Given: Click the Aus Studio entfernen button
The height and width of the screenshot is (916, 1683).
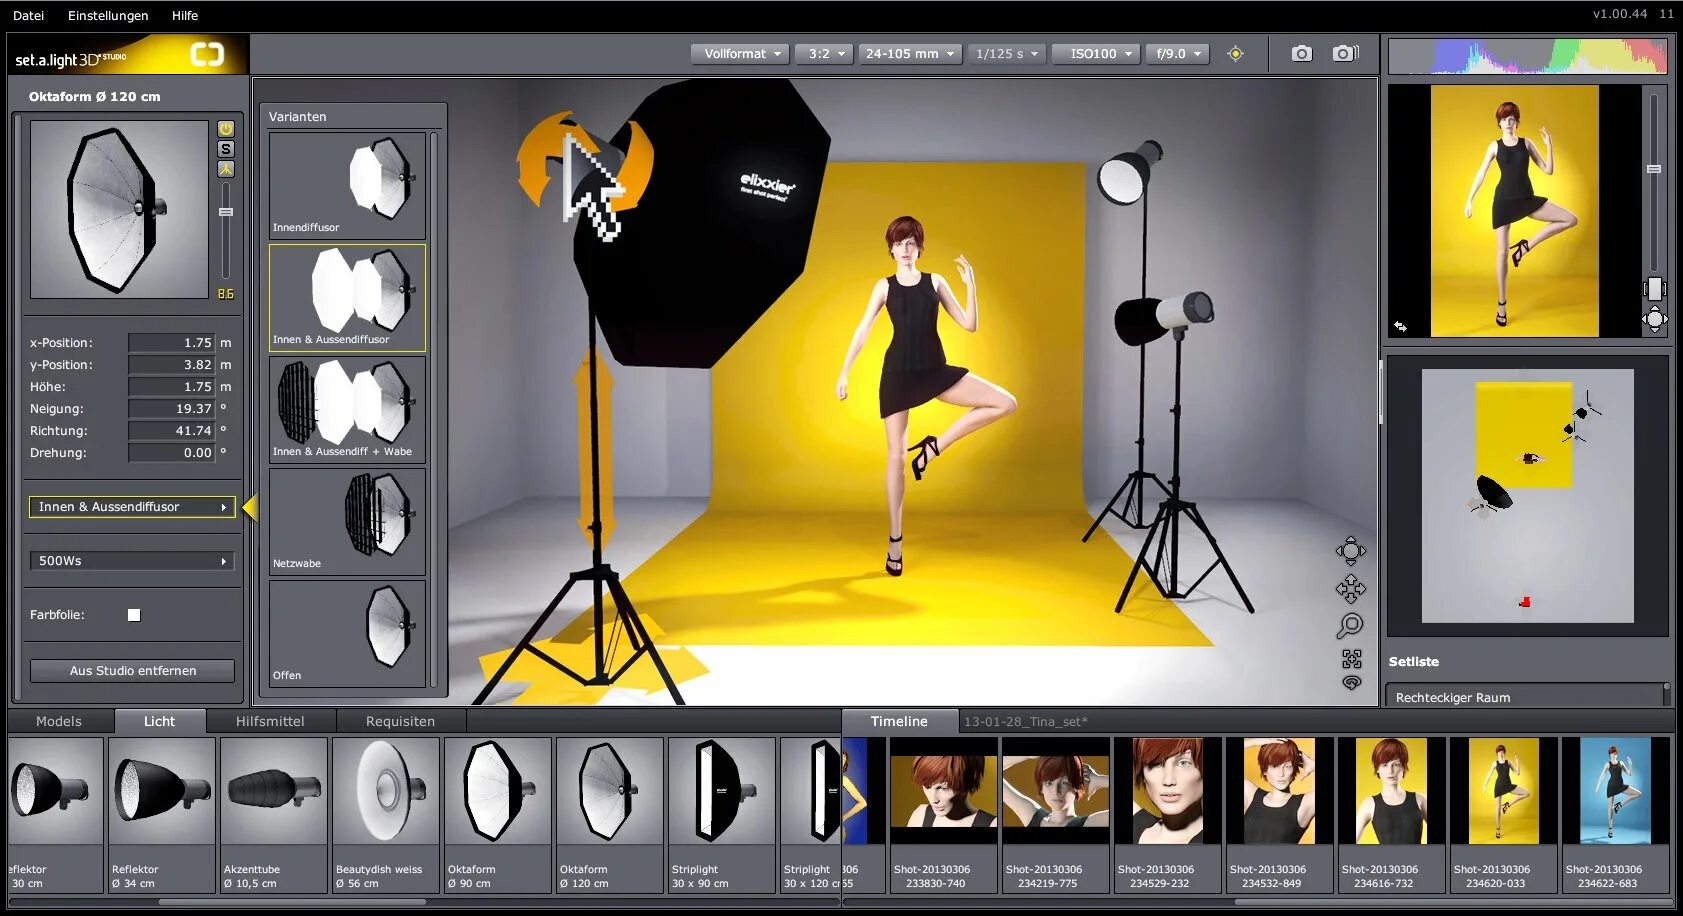Looking at the screenshot, I should pos(133,671).
